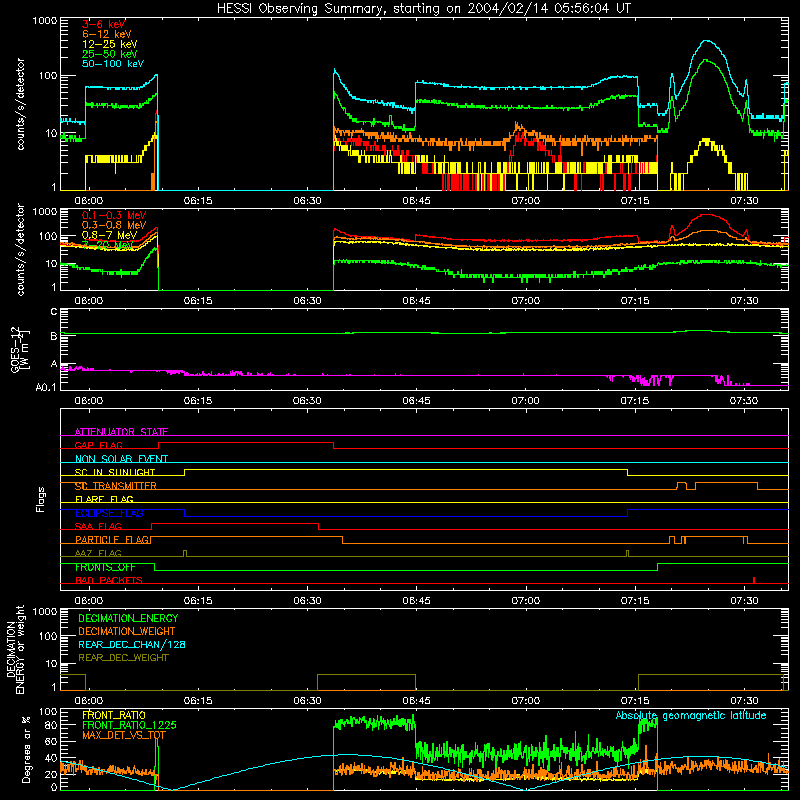This screenshot has height=800, width=800.
Task: Click the SAA_FLAG label
Action: (98, 526)
